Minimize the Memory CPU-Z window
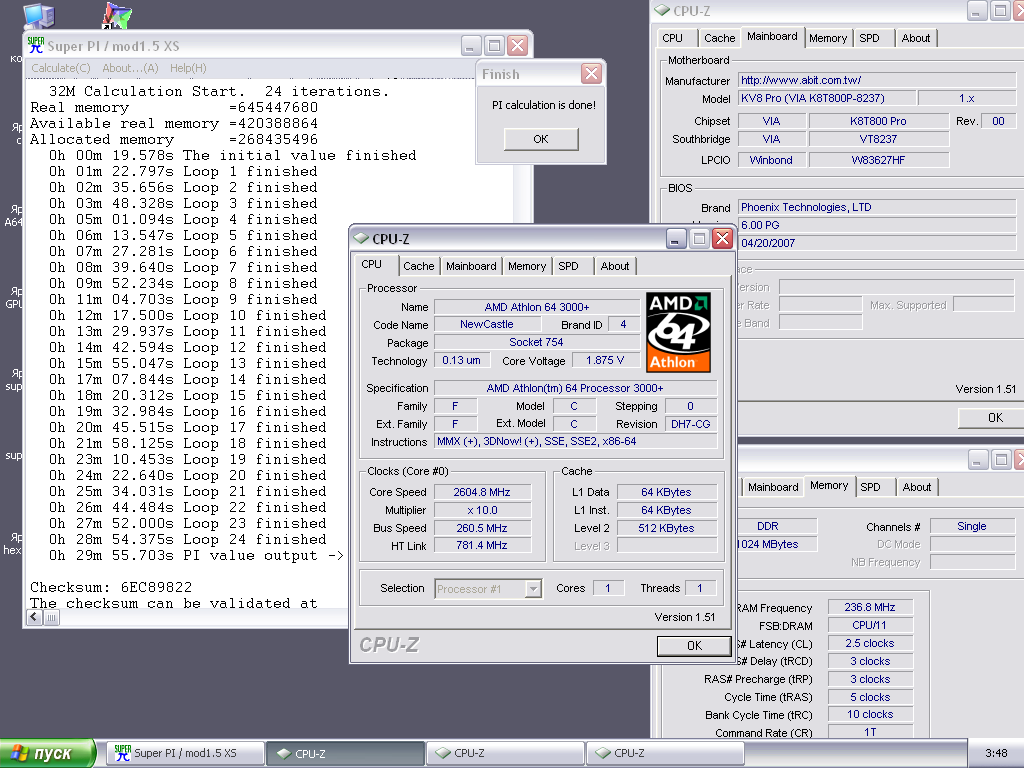Viewport: 1024px width, 768px height. click(977, 460)
